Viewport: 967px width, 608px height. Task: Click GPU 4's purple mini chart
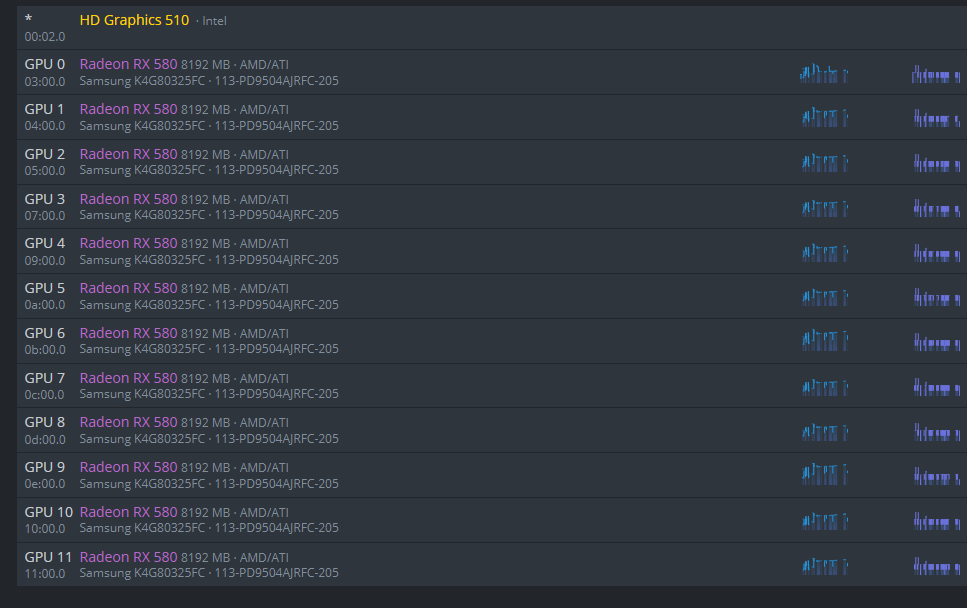(x=936, y=253)
